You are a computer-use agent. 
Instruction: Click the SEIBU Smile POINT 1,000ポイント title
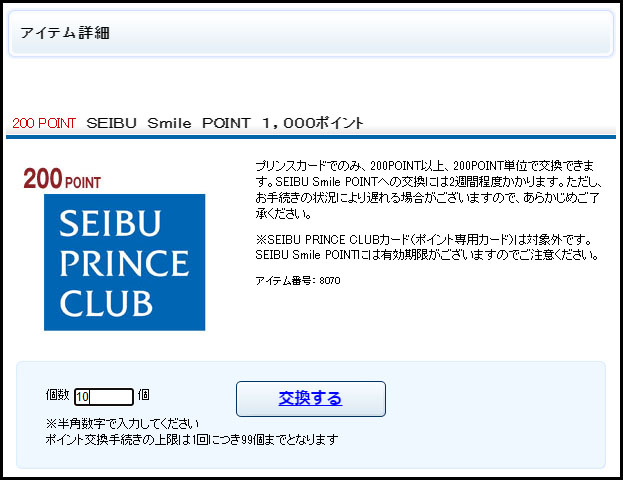point(224,123)
